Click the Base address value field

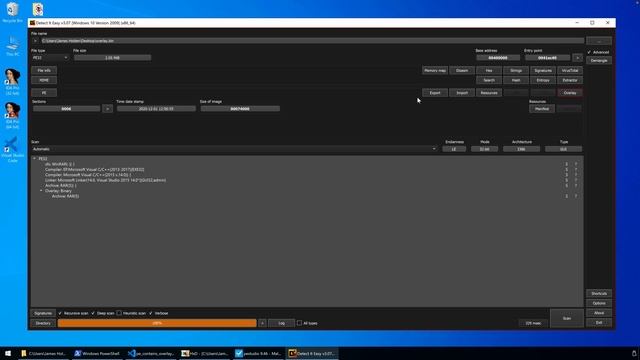498,58
